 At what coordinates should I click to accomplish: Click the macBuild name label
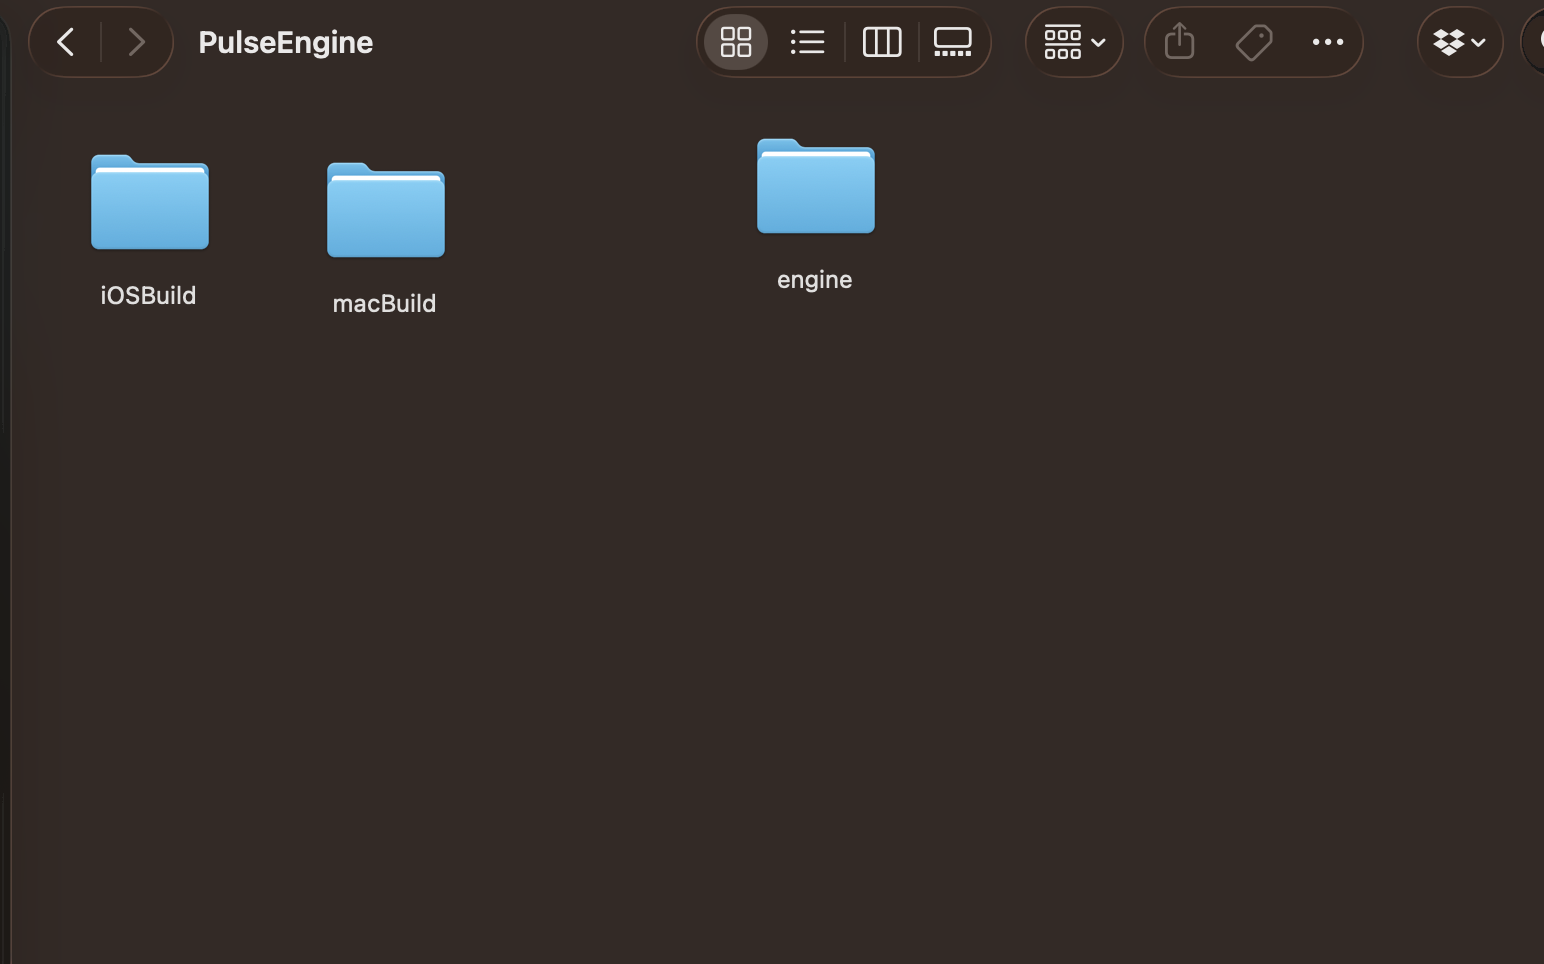[384, 304]
